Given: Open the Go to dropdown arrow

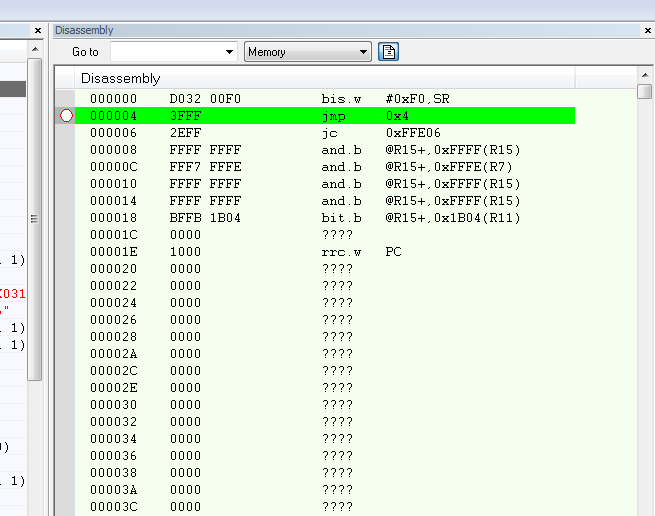Looking at the screenshot, I should [x=229, y=52].
